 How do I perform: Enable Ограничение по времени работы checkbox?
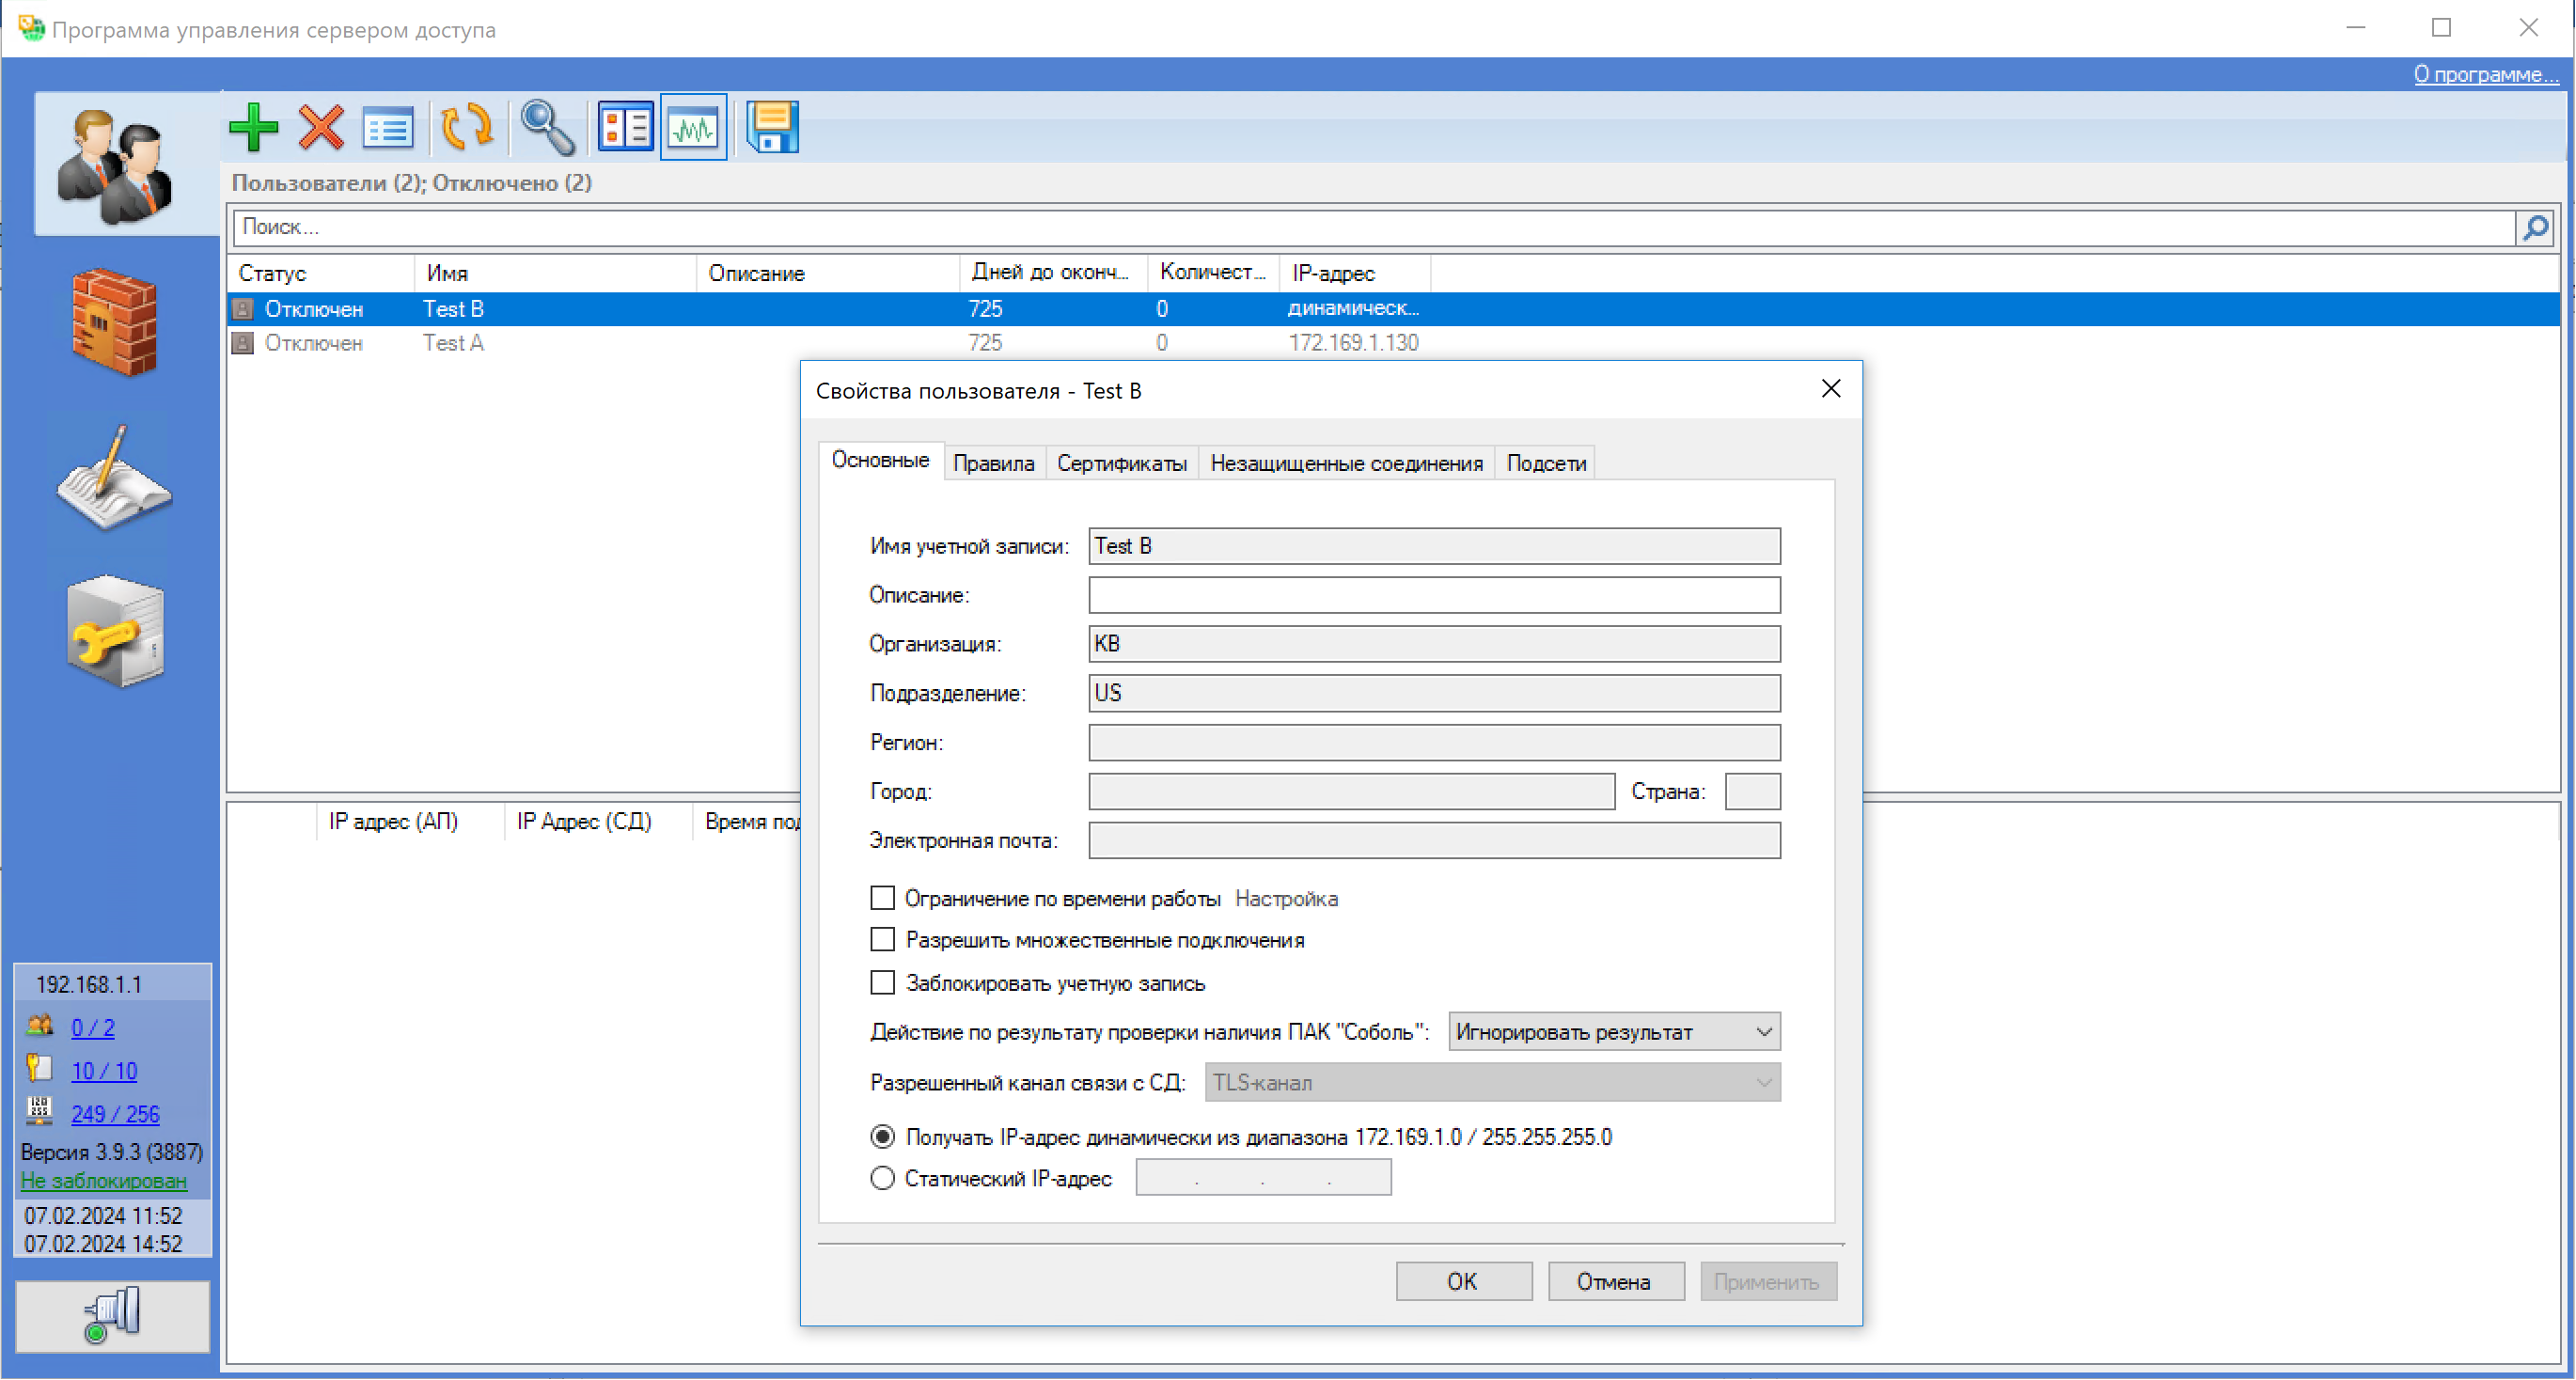[x=882, y=898]
